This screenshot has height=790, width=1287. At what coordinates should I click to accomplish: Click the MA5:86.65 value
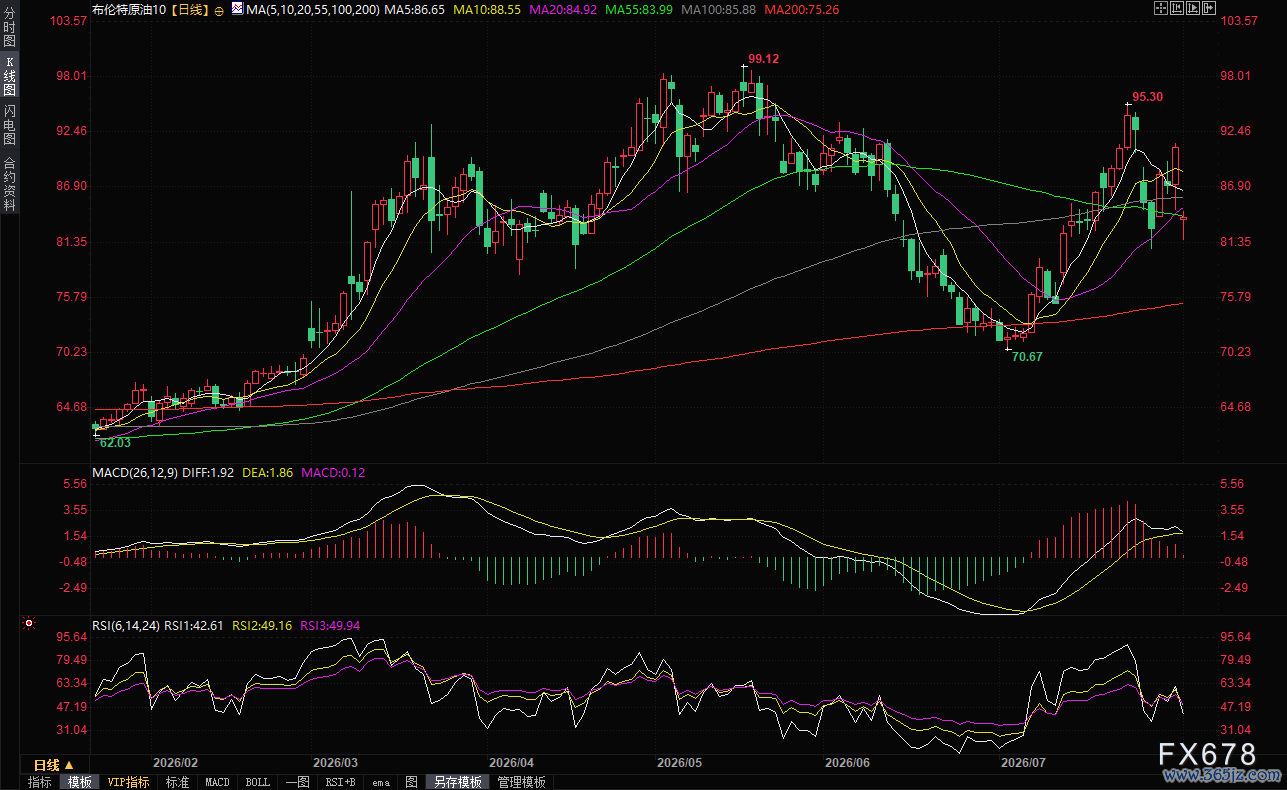click(x=415, y=9)
